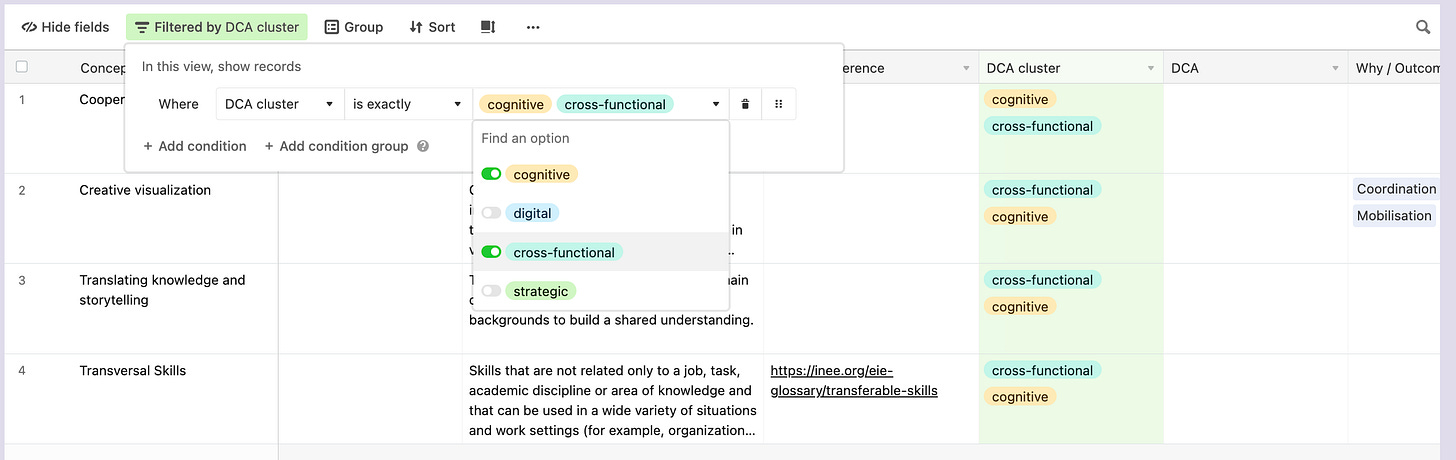
Task: Select the Creative visualization record name
Action: [x=145, y=190]
